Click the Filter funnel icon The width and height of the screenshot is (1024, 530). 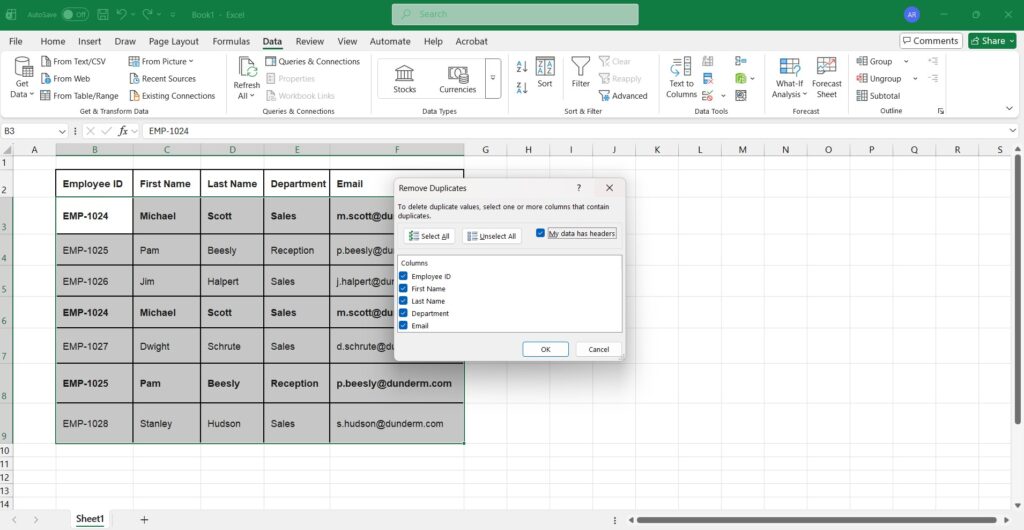[580, 66]
